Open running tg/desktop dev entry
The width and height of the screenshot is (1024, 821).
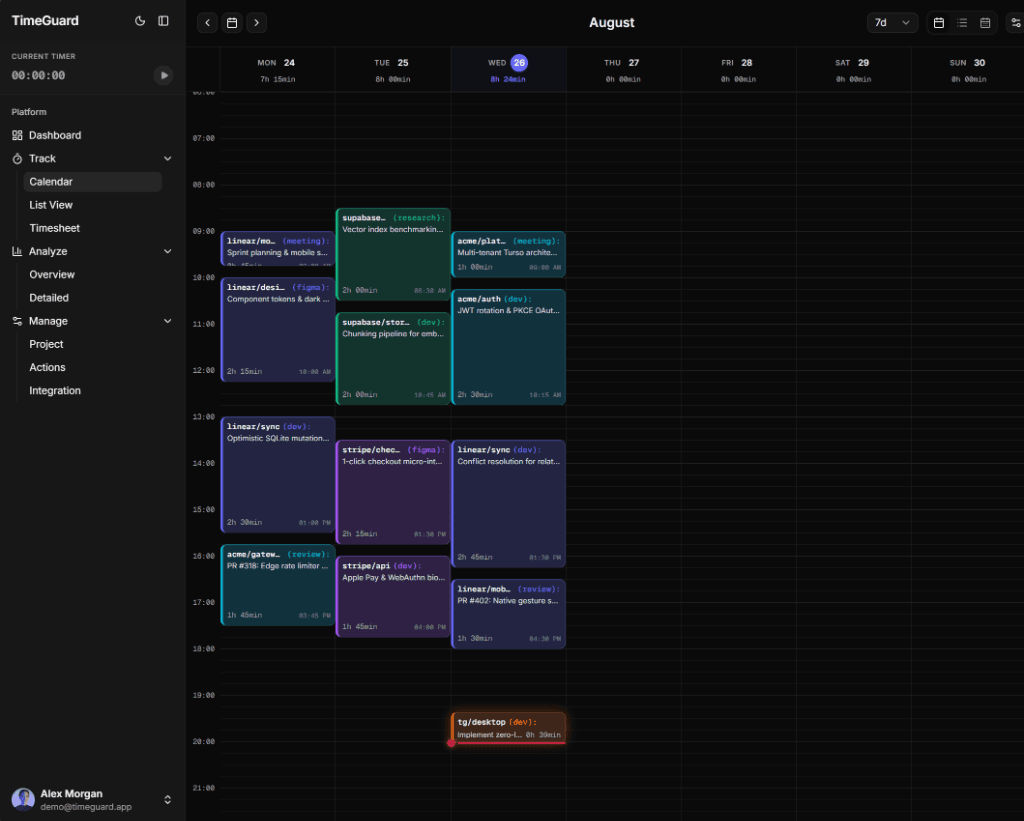[x=508, y=728]
